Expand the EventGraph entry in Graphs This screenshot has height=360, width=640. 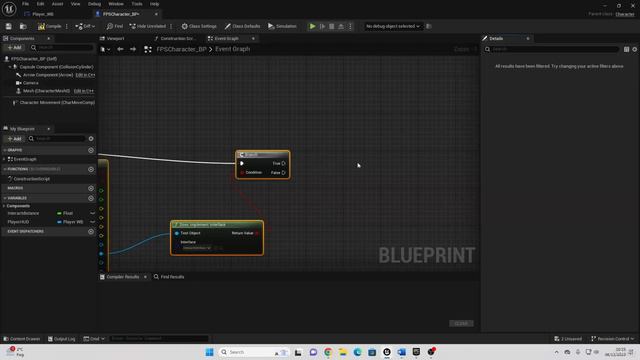[x=4, y=159]
